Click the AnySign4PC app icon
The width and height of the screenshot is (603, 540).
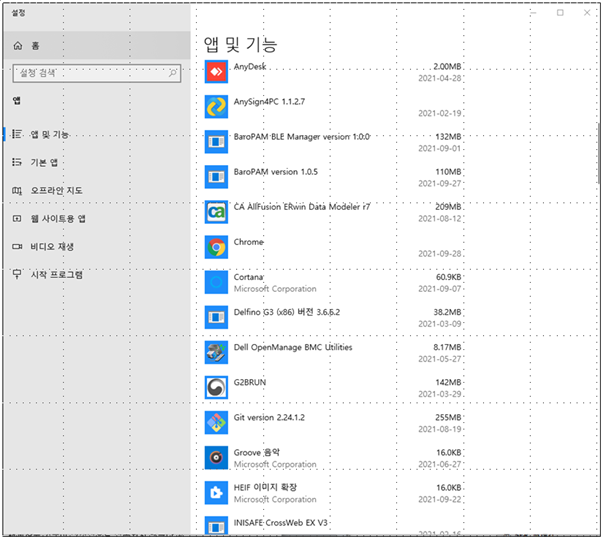click(x=216, y=107)
